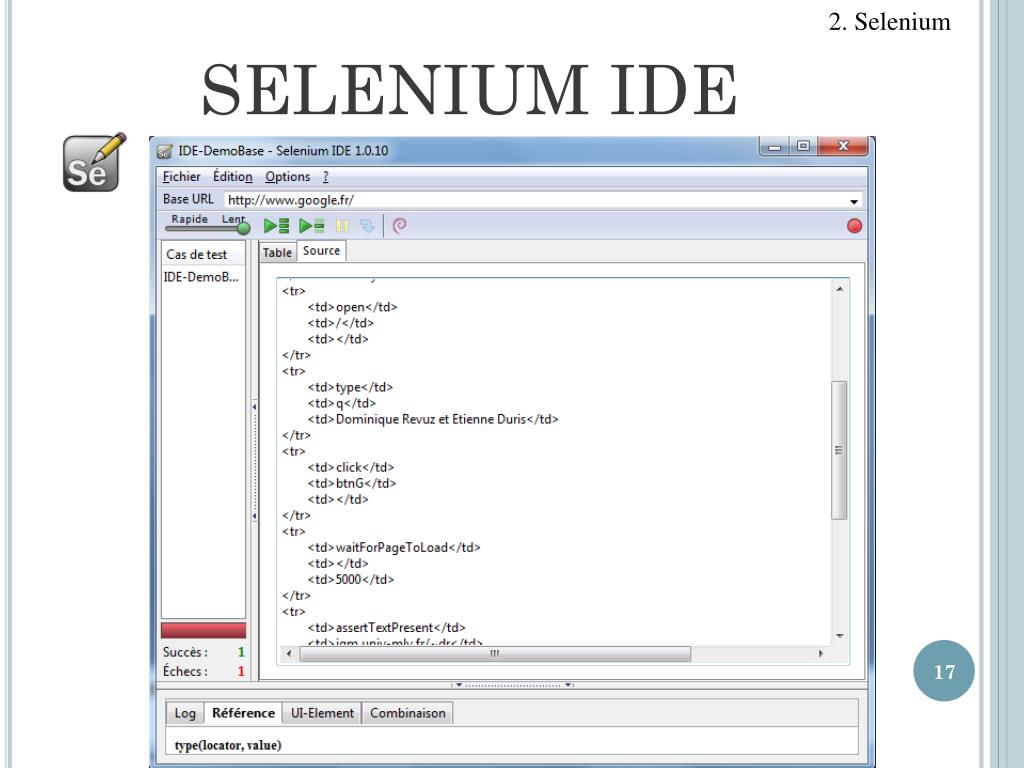The image size is (1024, 768).
Task: Open the Combinaison tab
Action: [408, 713]
